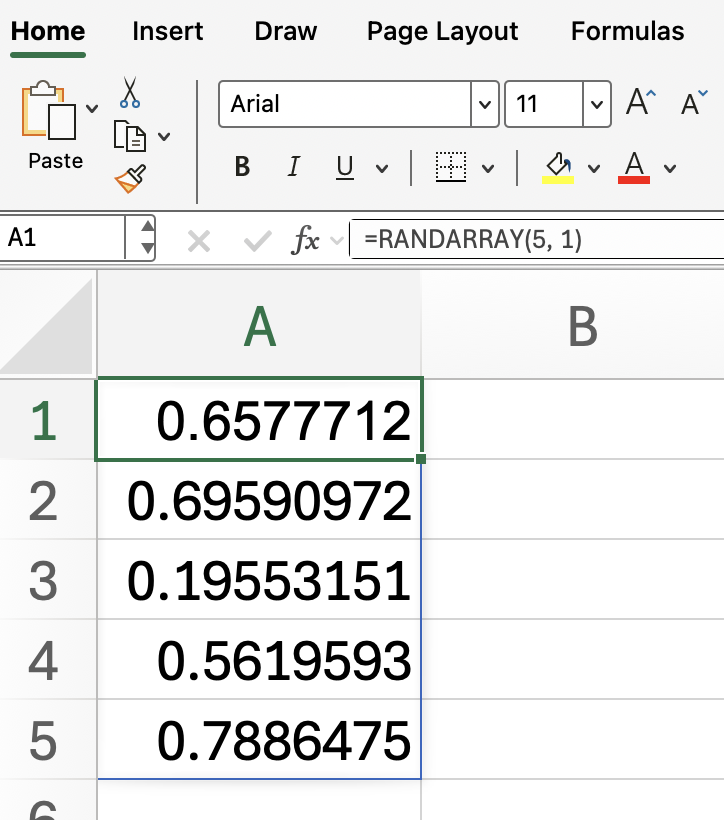
Task: Click the Paste clipboard icon
Action: tap(50, 113)
